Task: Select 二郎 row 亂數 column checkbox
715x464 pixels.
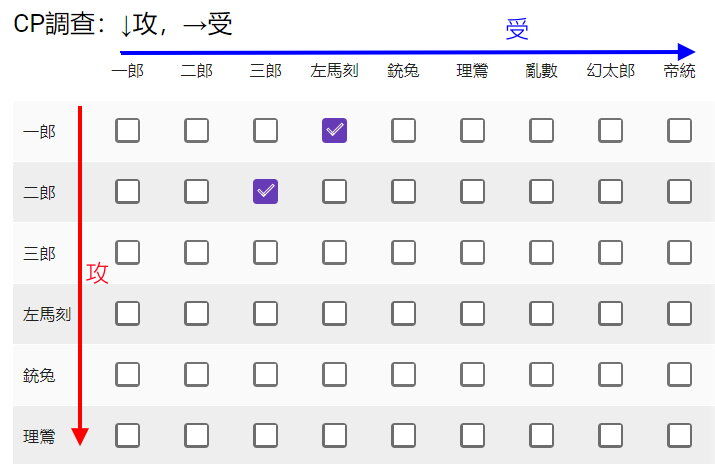Action: click(x=541, y=191)
